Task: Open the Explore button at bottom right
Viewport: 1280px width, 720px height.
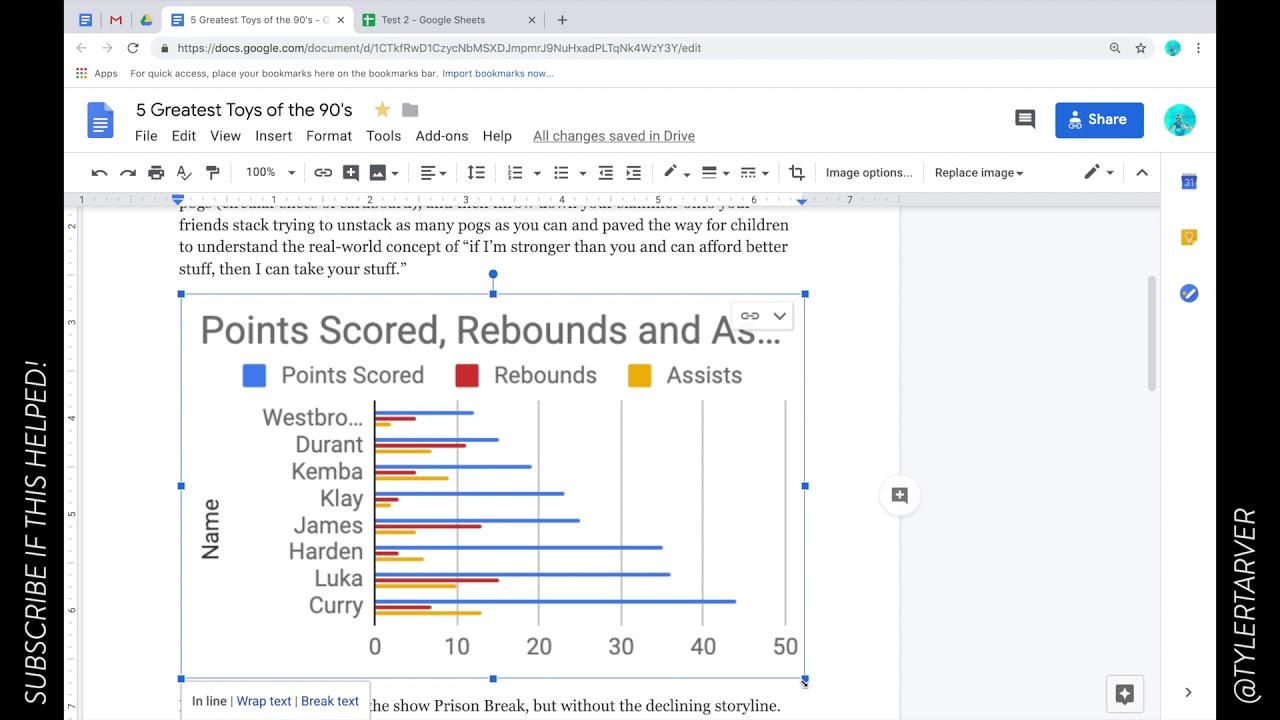Action: (x=1124, y=693)
